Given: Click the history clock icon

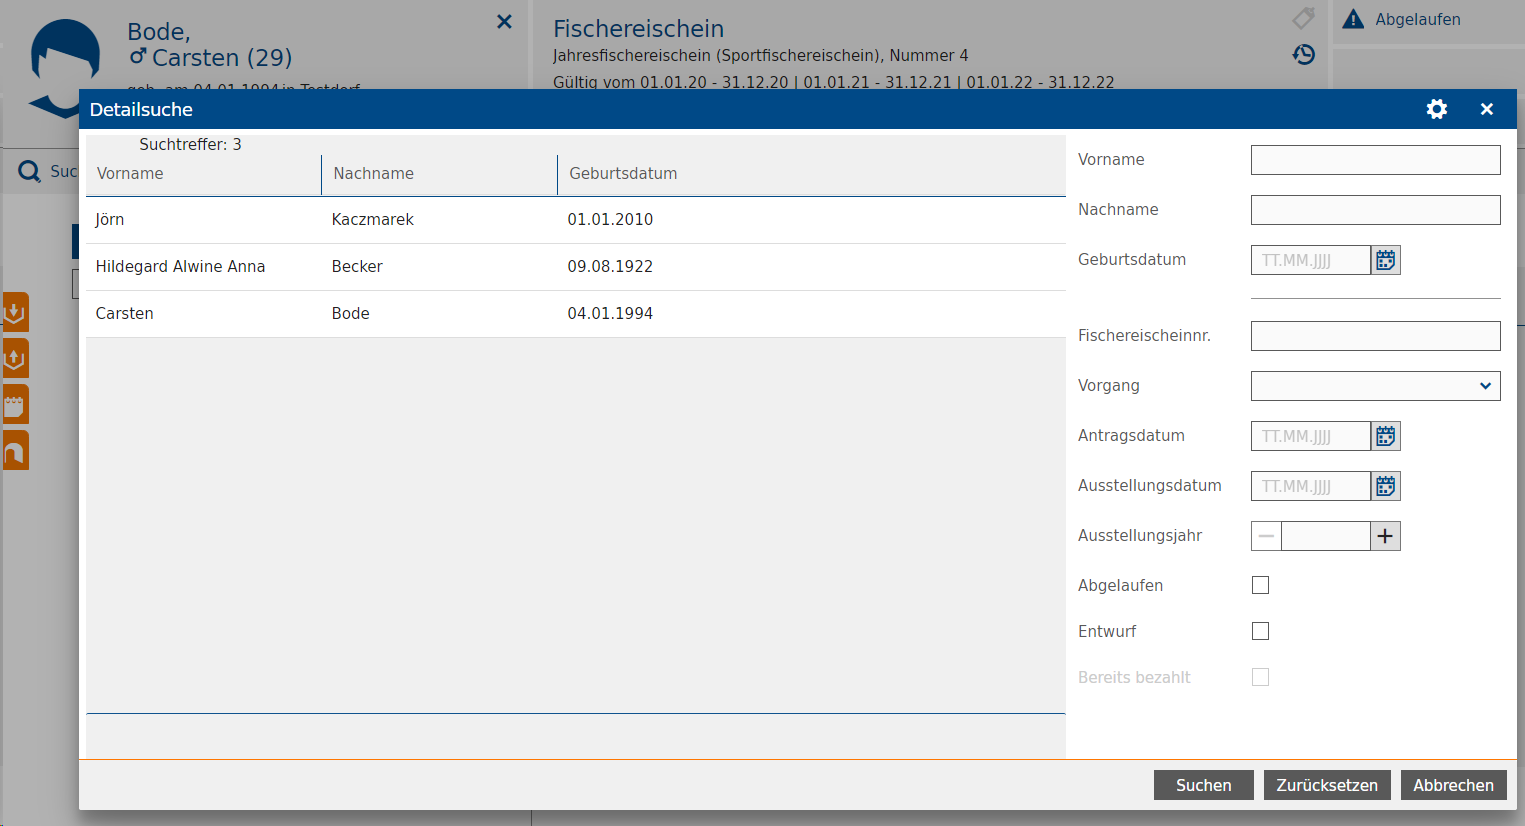Looking at the screenshot, I should point(1303,54).
